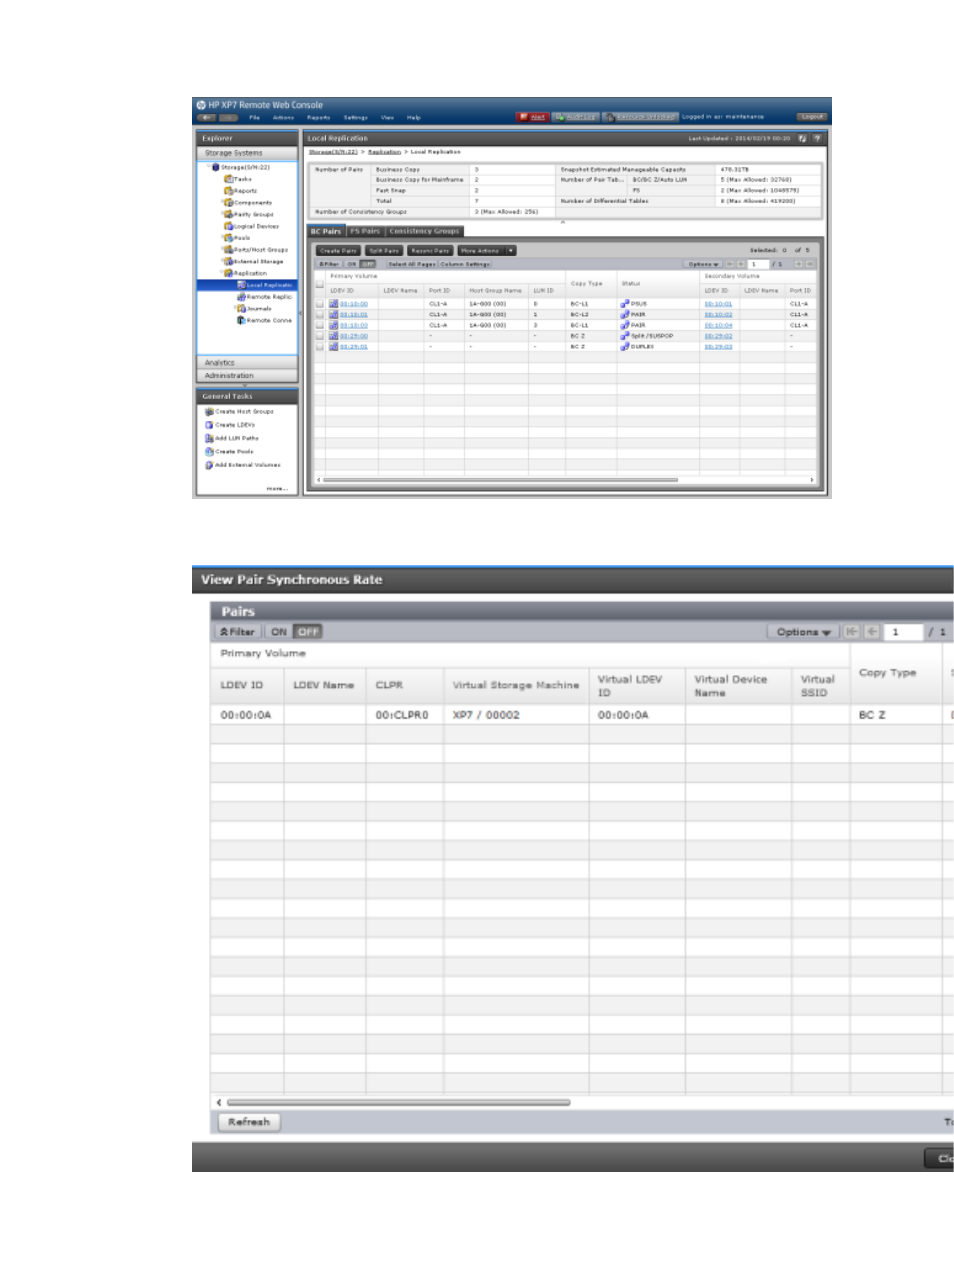Open the Actions menu

(x=284, y=117)
